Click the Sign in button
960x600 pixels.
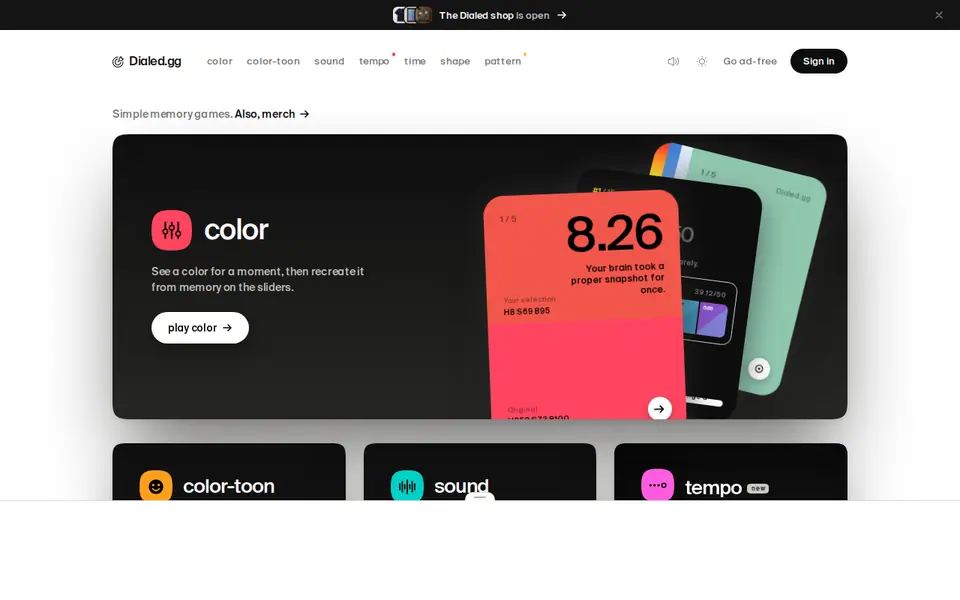[x=819, y=61]
